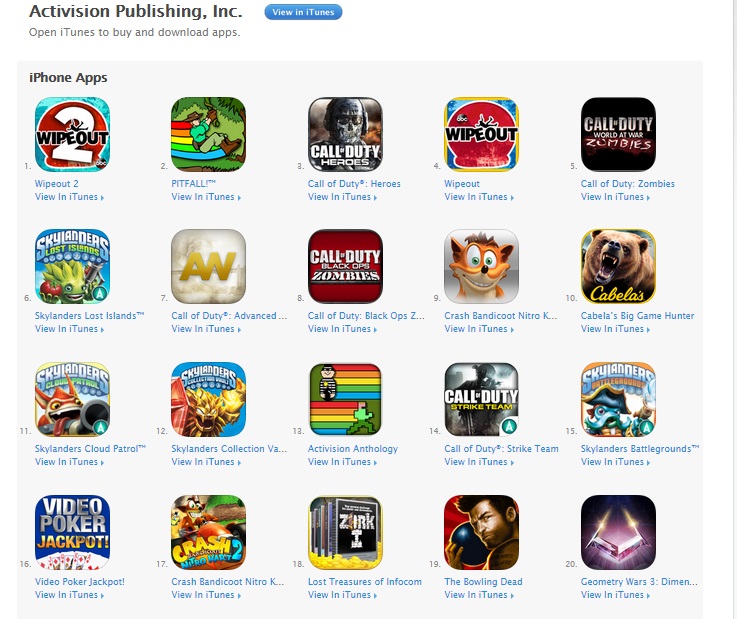Select the Zork Lost Treasures icon

tap(345, 533)
